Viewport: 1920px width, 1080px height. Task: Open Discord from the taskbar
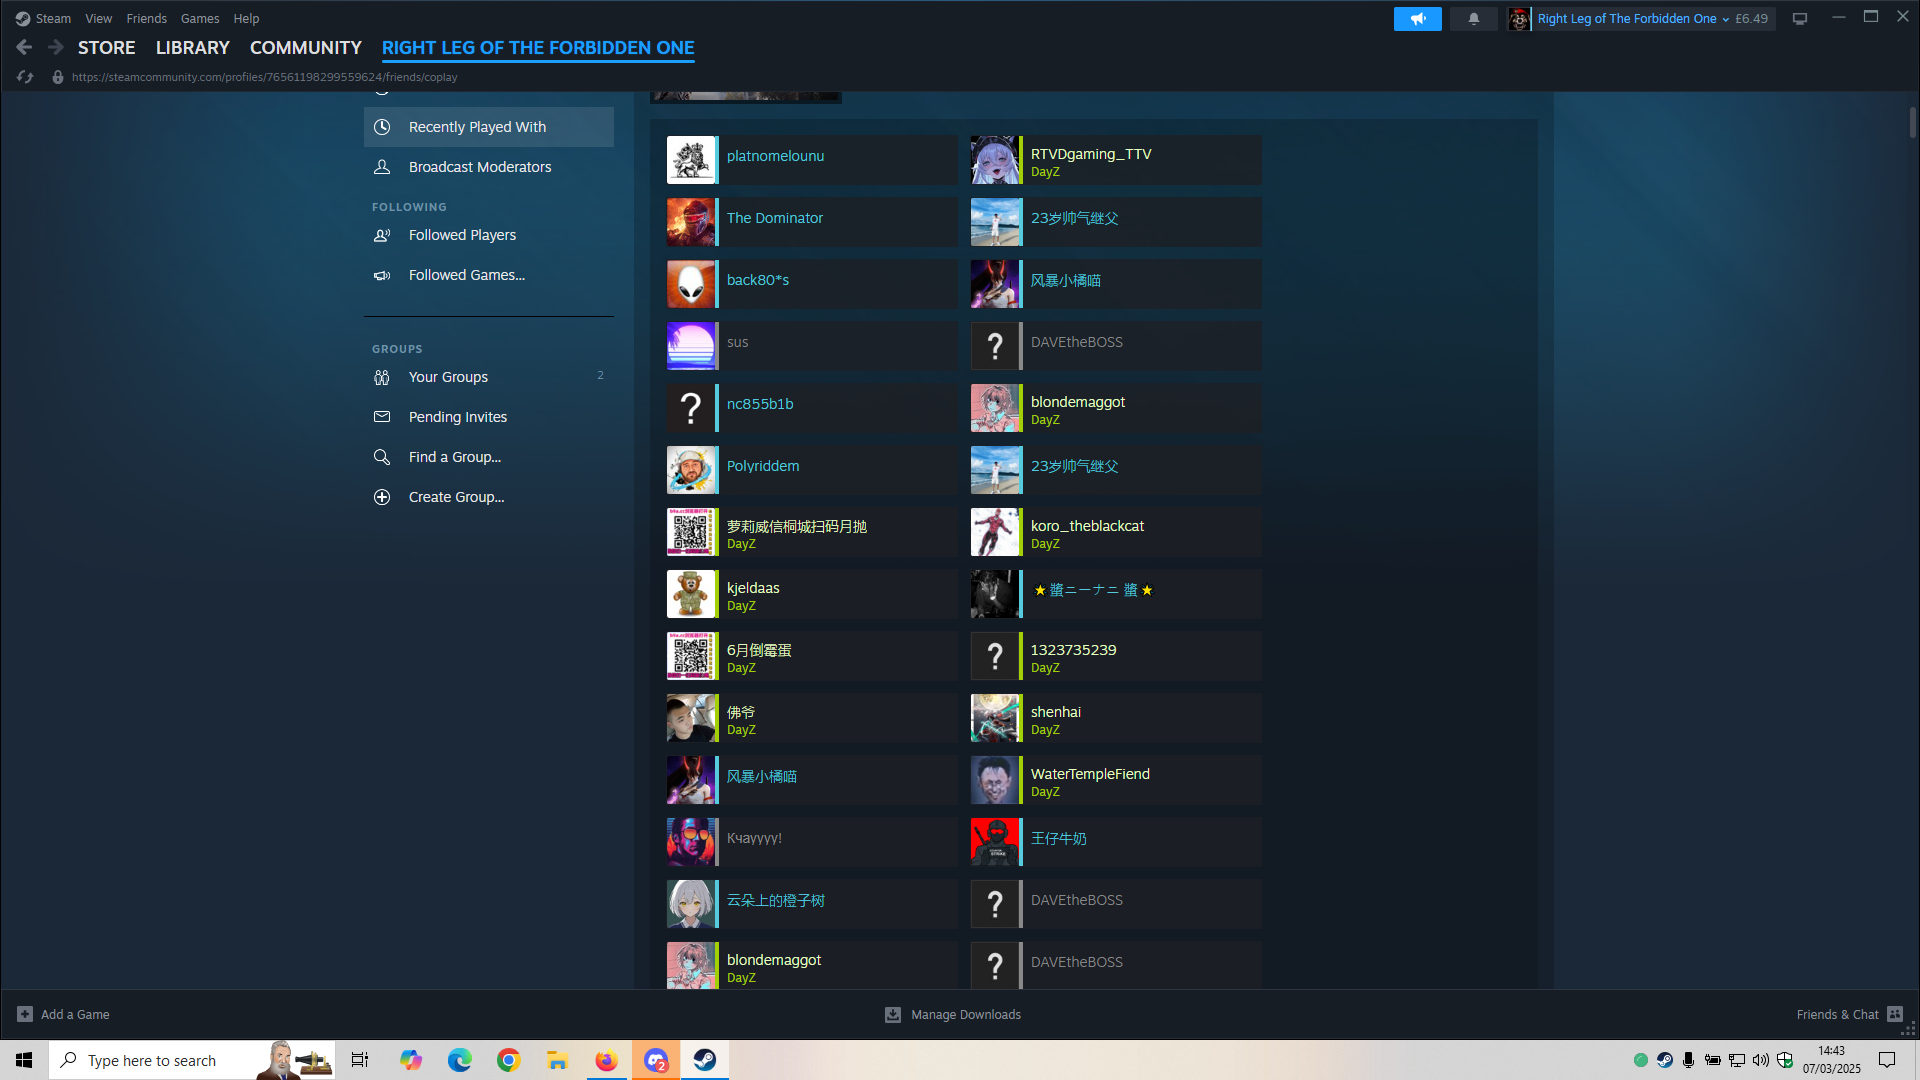[x=656, y=1060]
